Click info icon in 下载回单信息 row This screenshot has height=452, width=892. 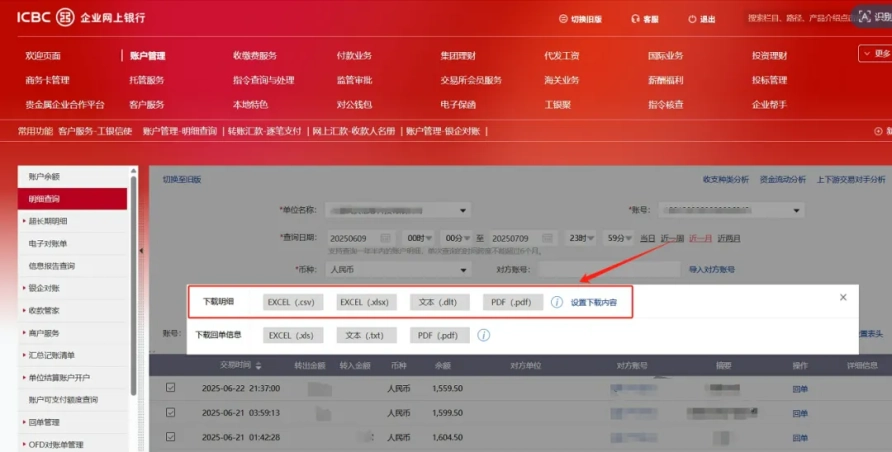(484, 335)
